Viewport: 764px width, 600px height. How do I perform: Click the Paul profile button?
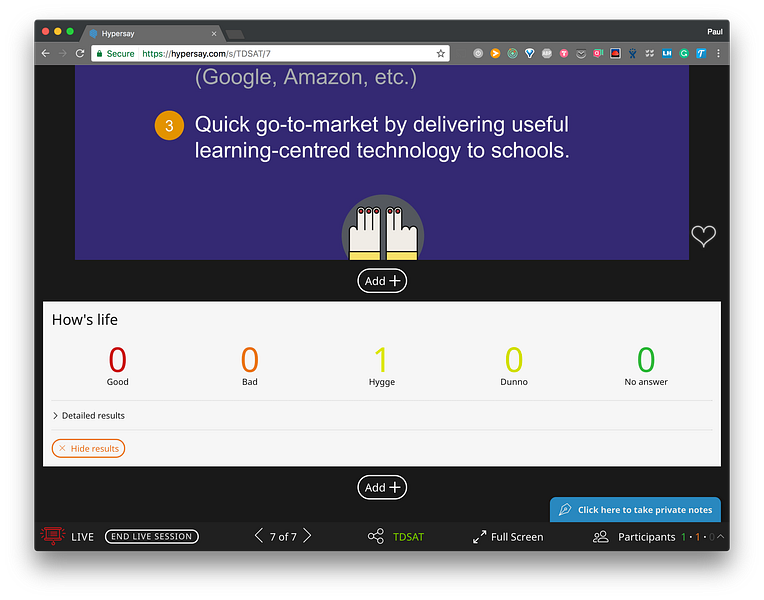tap(715, 32)
